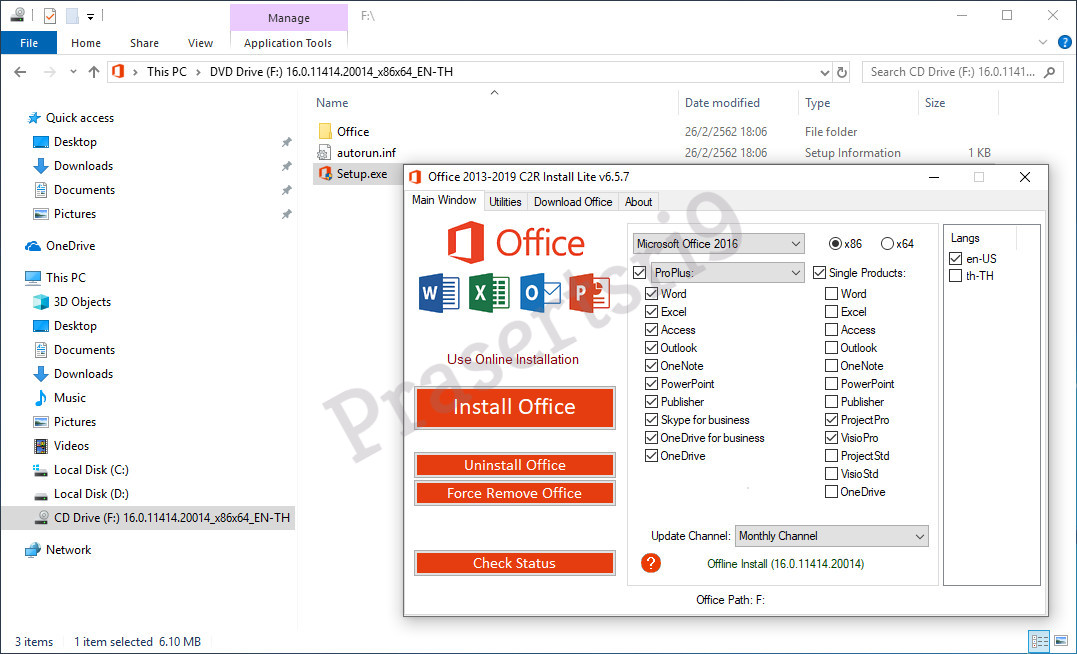
Task: Click the Properties quick access toolbar icon
Action: coord(49,15)
